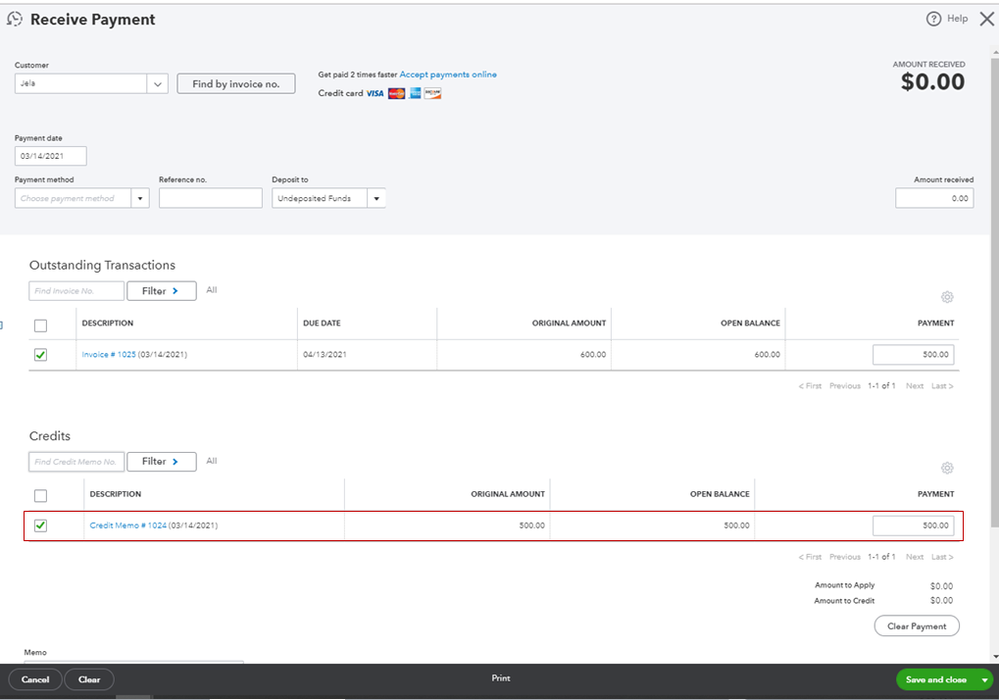Image resolution: width=999 pixels, height=700 pixels.
Task: Click the Receive Payment history clock icon
Action: point(14,19)
